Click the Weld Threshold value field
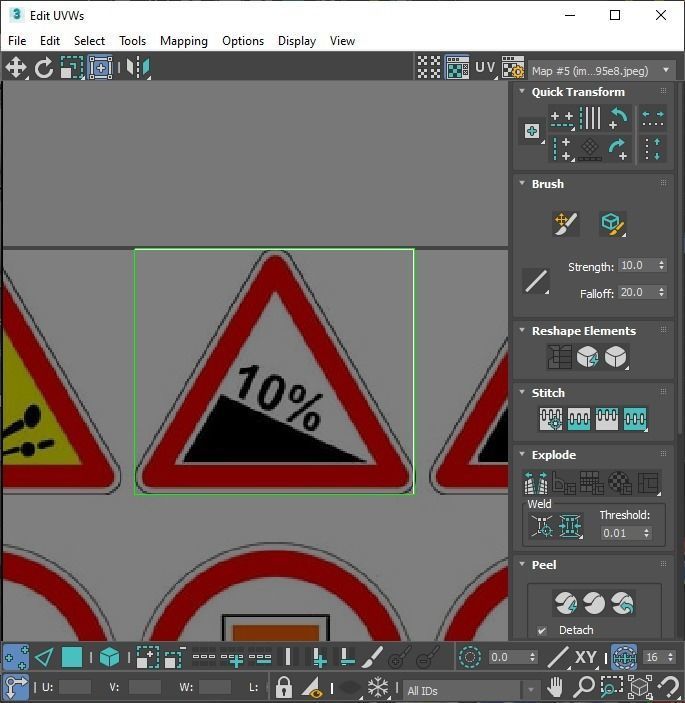This screenshot has height=703, width=685. click(x=621, y=533)
